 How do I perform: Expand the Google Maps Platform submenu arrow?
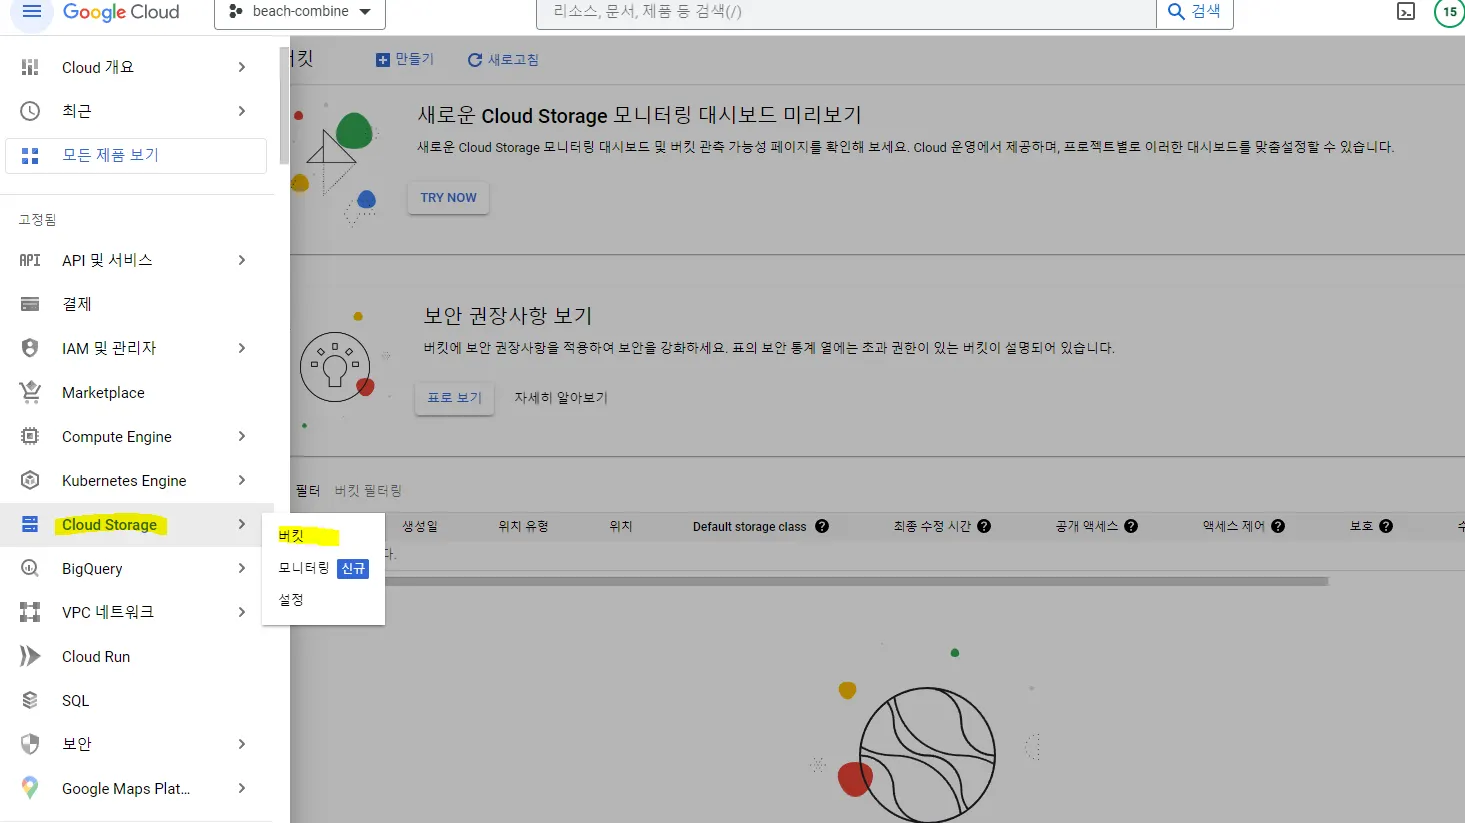pos(242,788)
